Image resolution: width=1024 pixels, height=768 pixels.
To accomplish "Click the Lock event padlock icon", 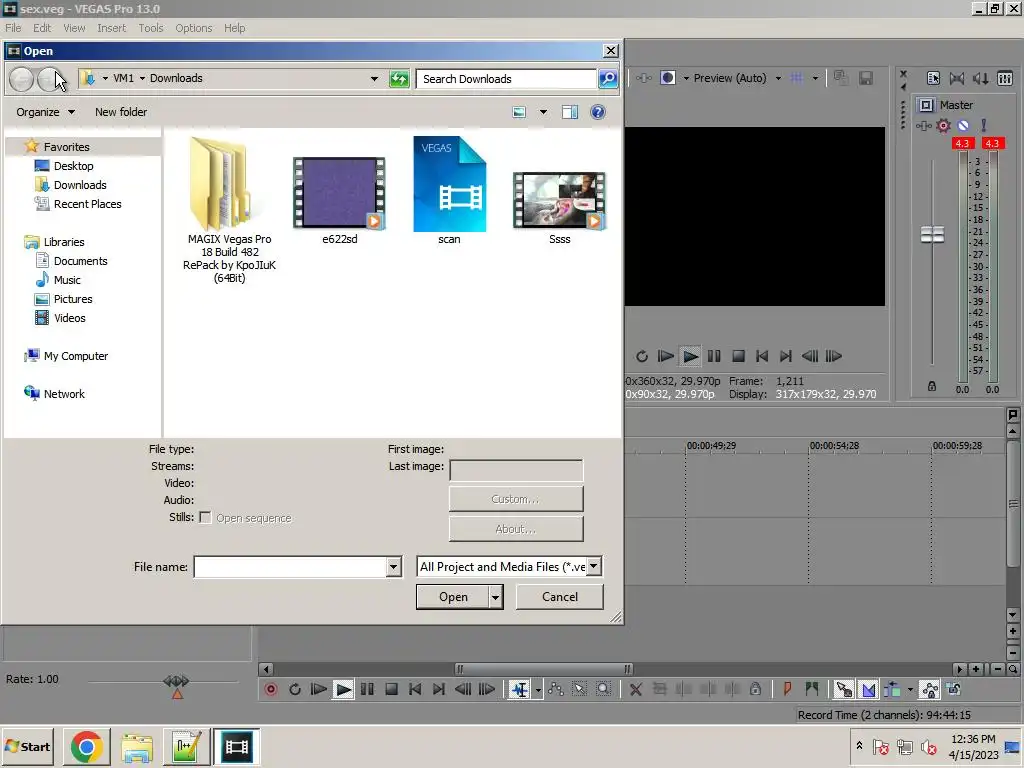I will pyautogui.click(x=756, y=690).
